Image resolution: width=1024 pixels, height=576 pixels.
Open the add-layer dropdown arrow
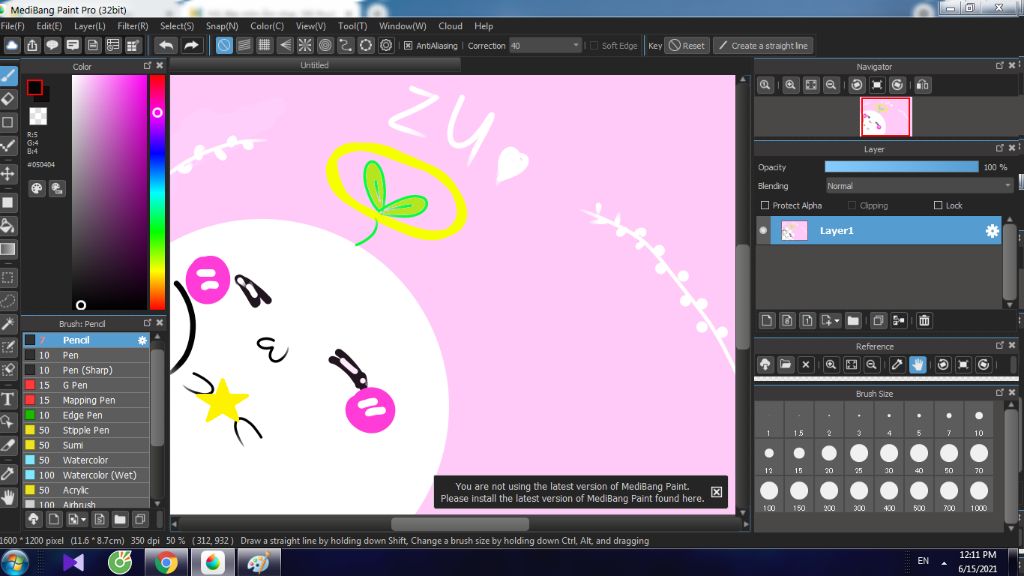pos(837,321)
